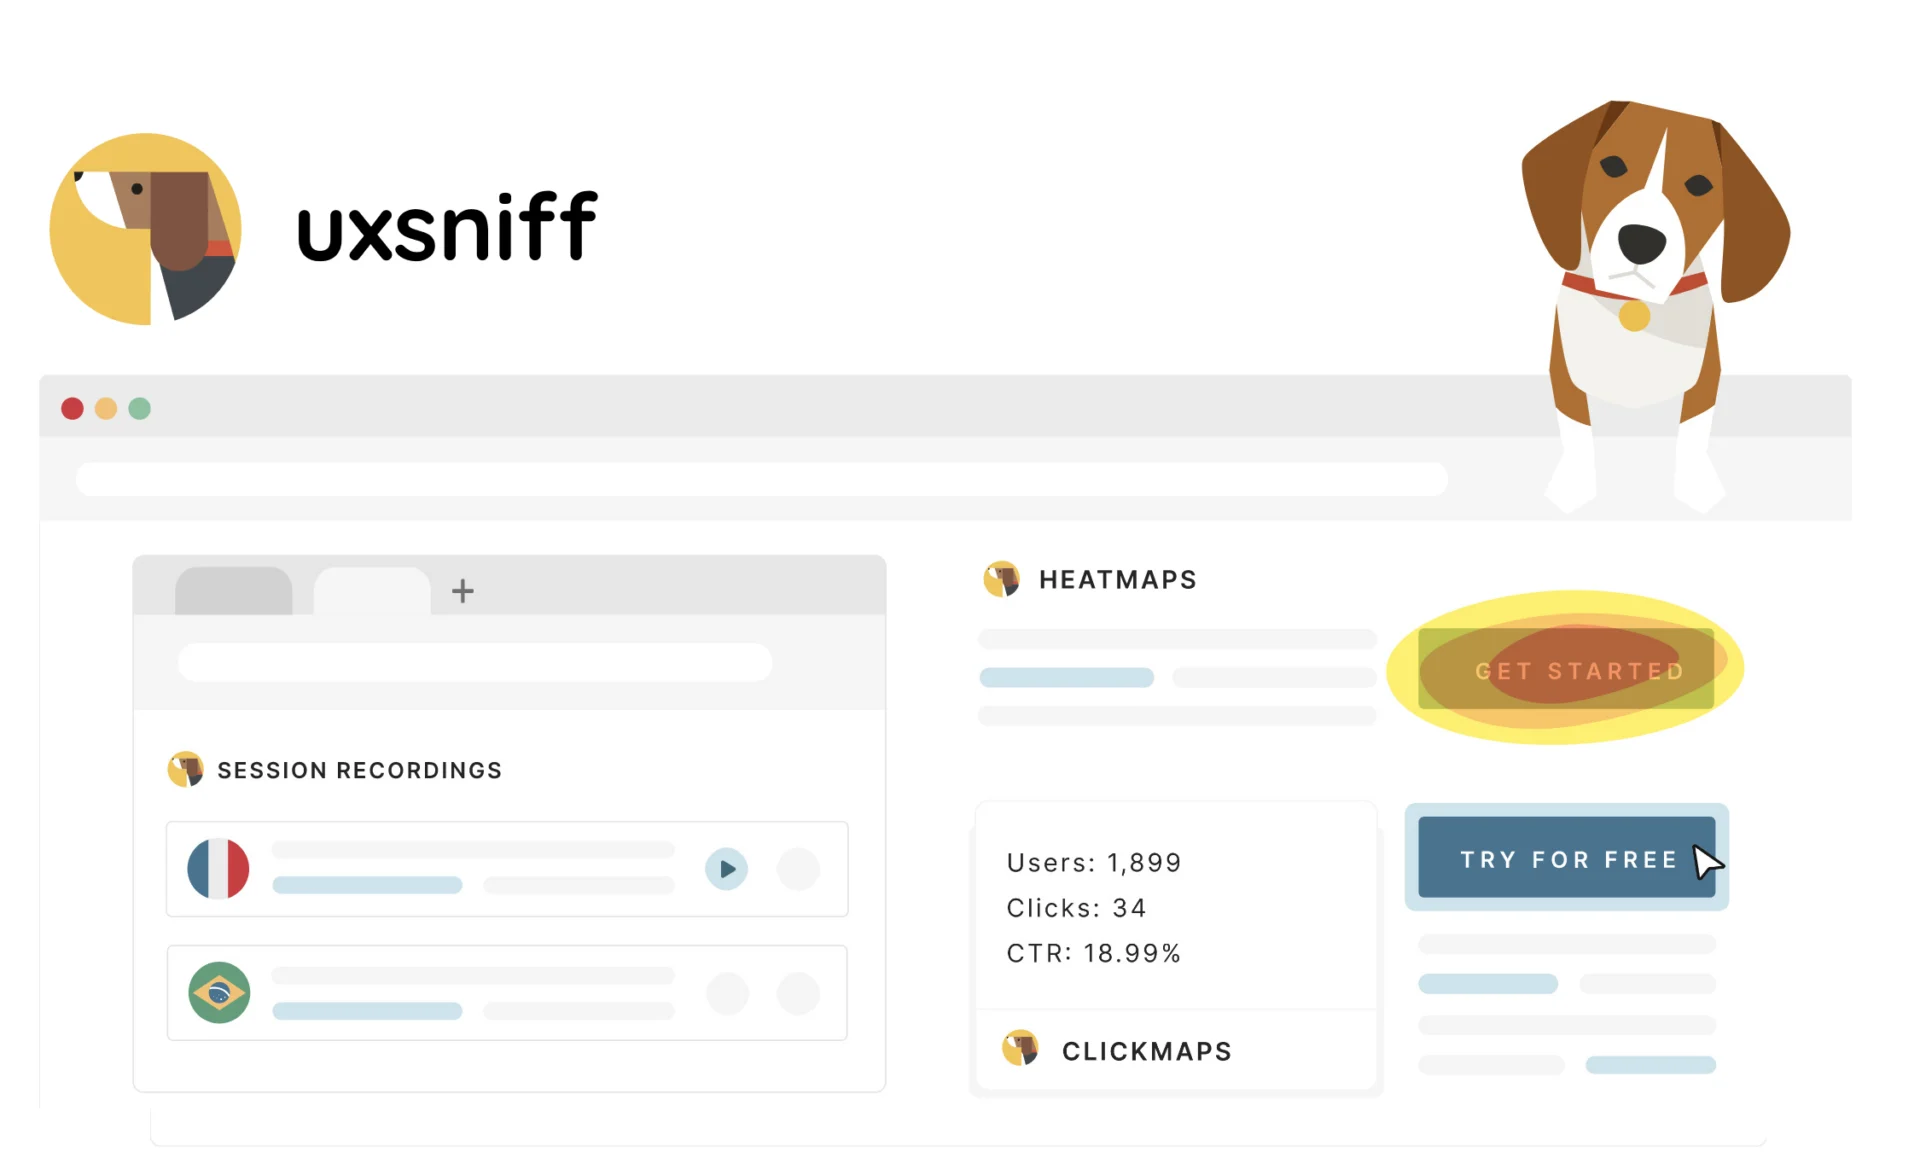This screenshot has height=1152, width=1920.
Task: Click the dog icon beside Heatmaps
Action: (x=1001, y=579)
